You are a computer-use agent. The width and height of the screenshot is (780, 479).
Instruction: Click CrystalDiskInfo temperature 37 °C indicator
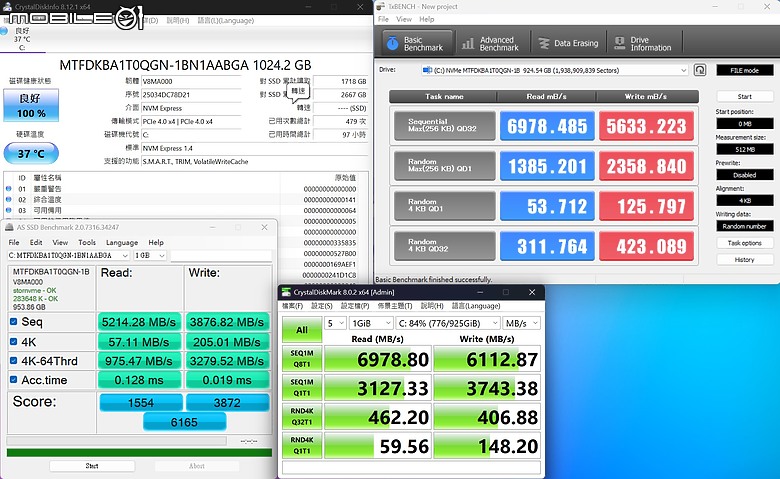[31, 154]
